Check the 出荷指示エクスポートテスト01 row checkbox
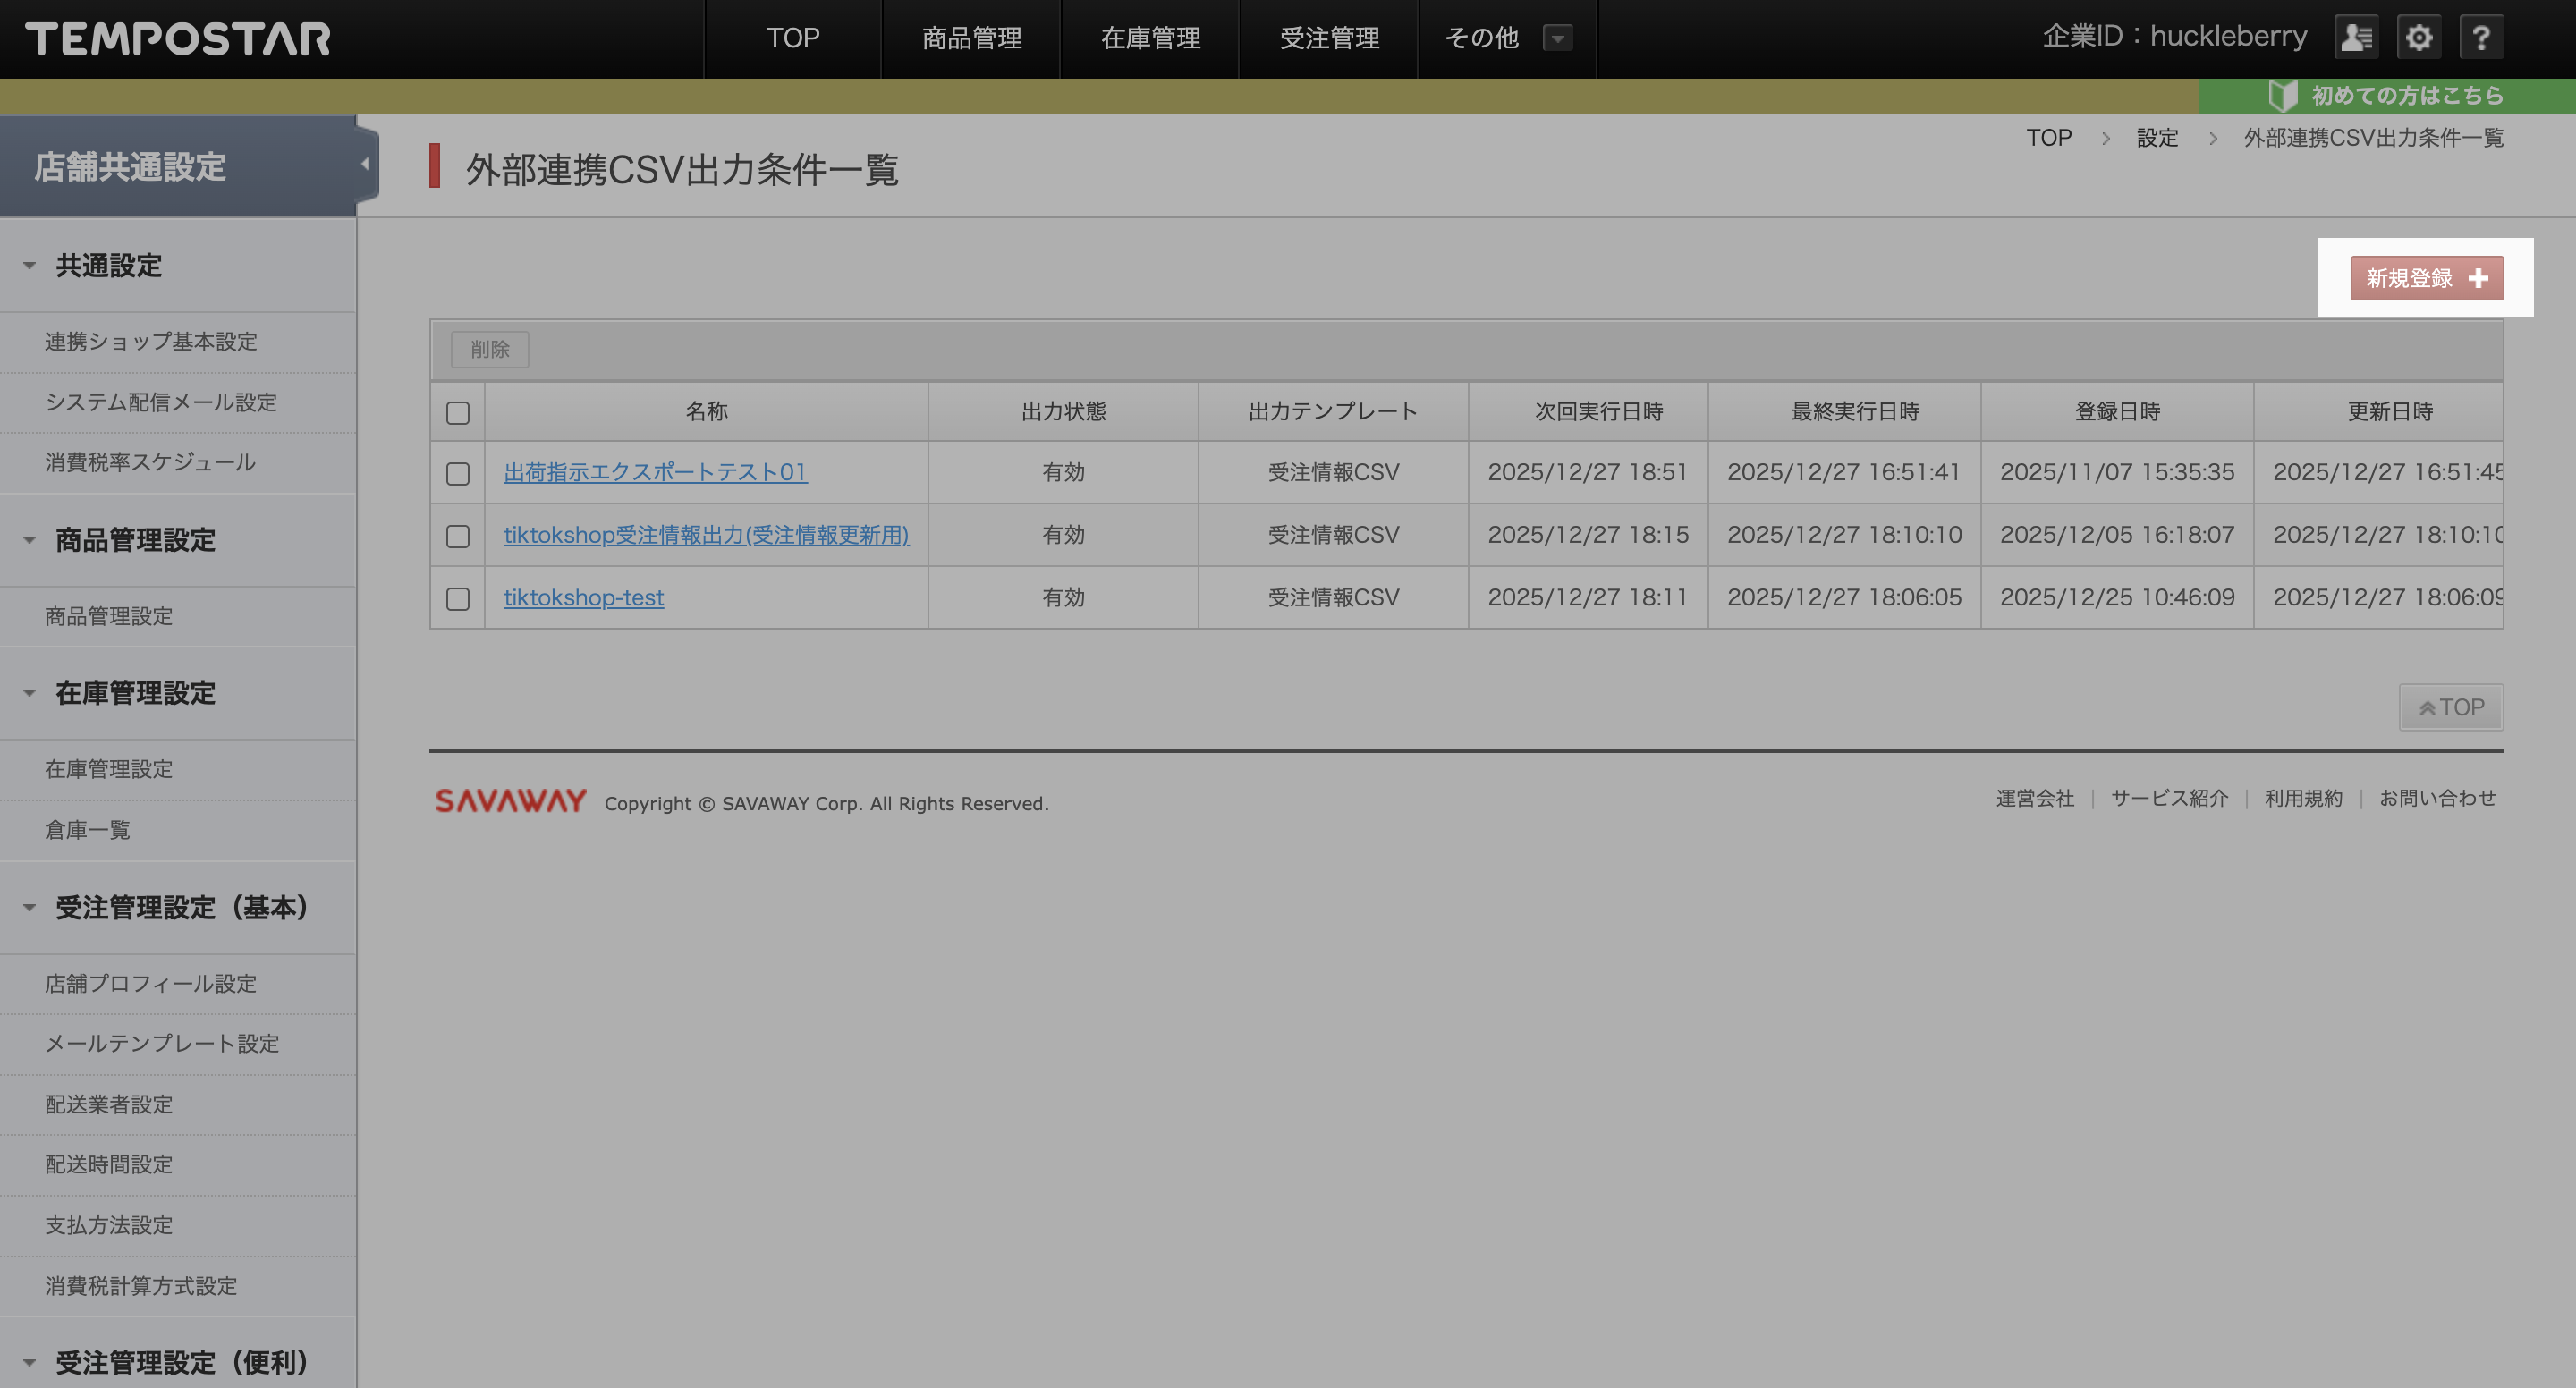 (x=457, y=473)
